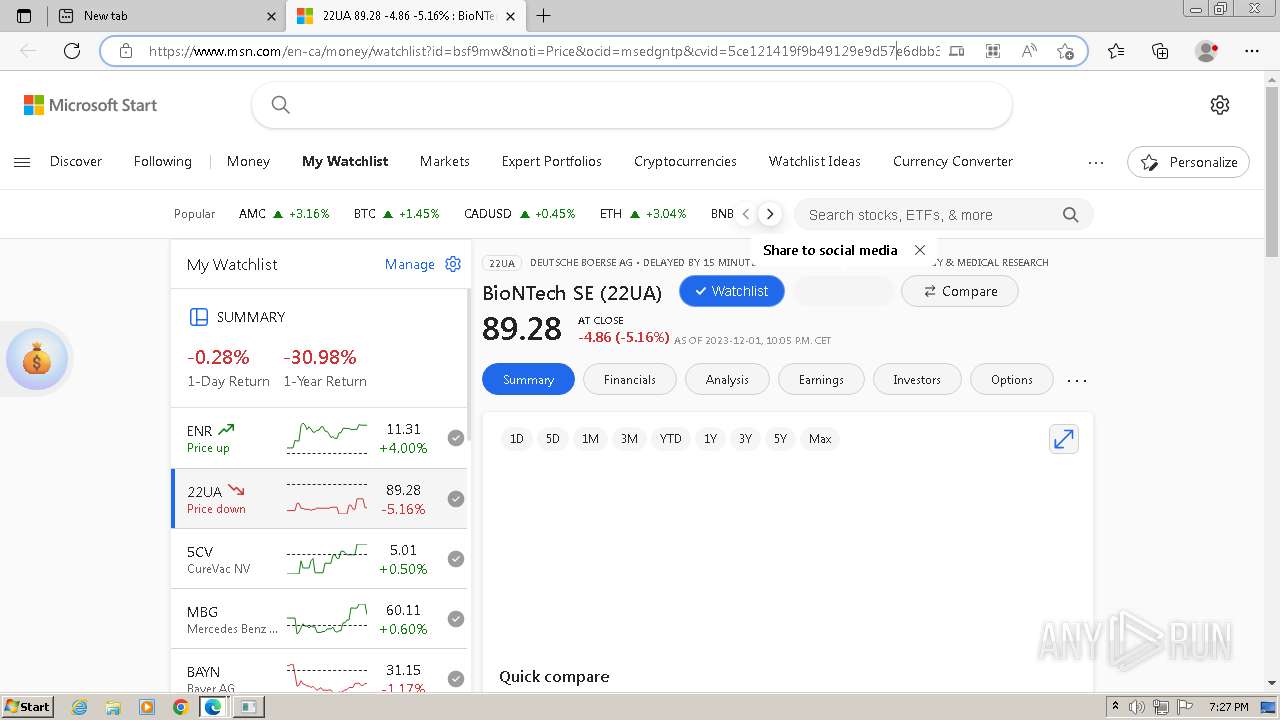This screenshot has height=720, width=1280.
Task: View site information lock icon
Action: tap(126, 51)
